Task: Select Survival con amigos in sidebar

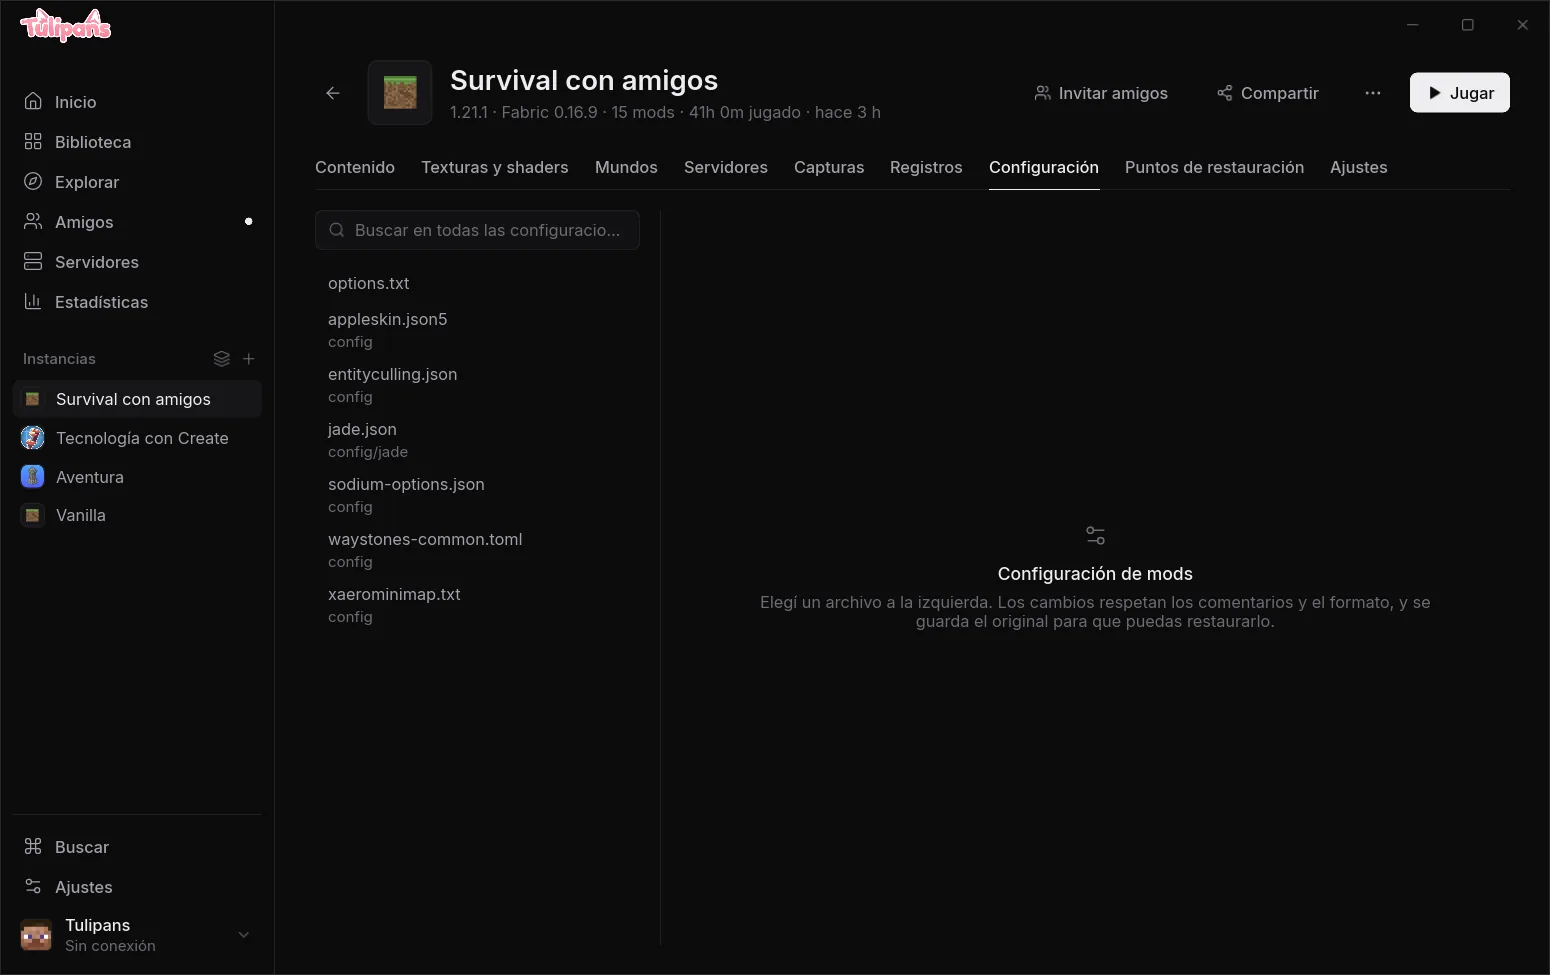Action: pyautogui.click(x=137, y=399)
